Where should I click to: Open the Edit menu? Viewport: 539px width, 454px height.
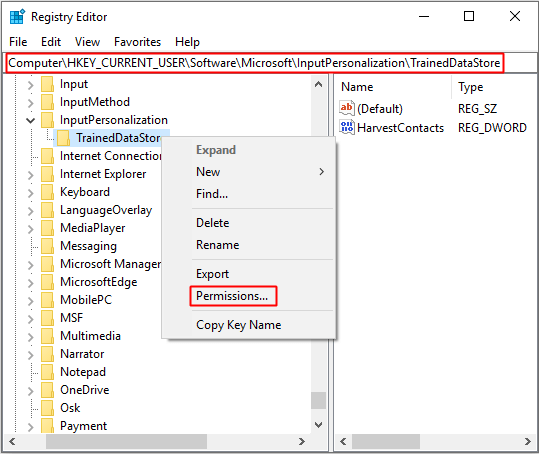(x=51, y=42)
